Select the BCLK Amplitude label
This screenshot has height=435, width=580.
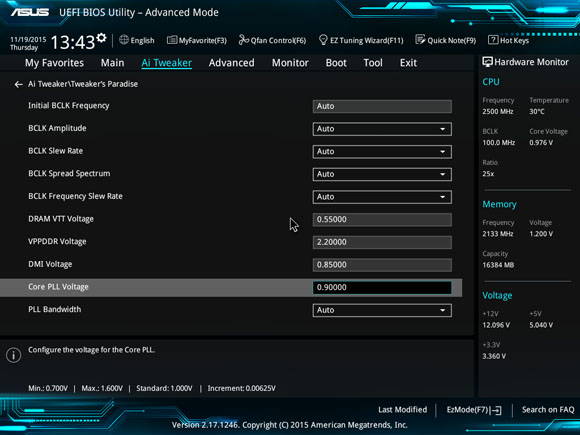[57, 128]
